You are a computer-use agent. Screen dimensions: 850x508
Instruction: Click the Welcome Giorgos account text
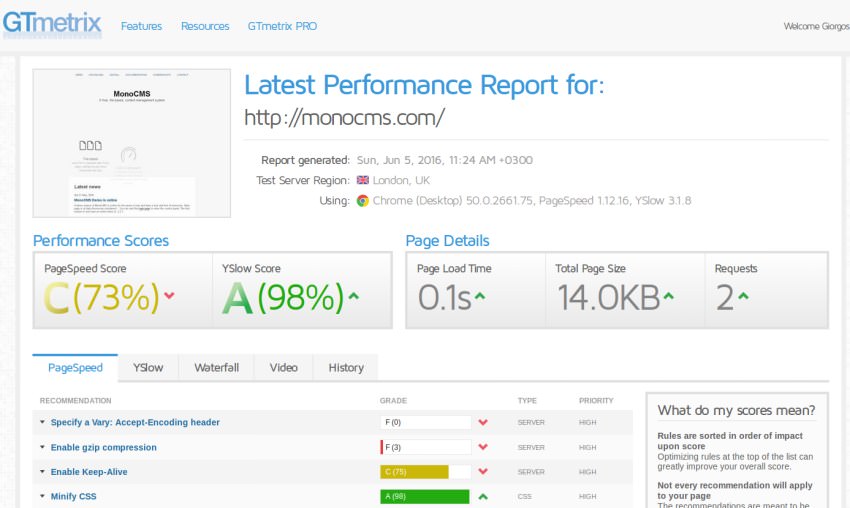click(x=816, y=26)
